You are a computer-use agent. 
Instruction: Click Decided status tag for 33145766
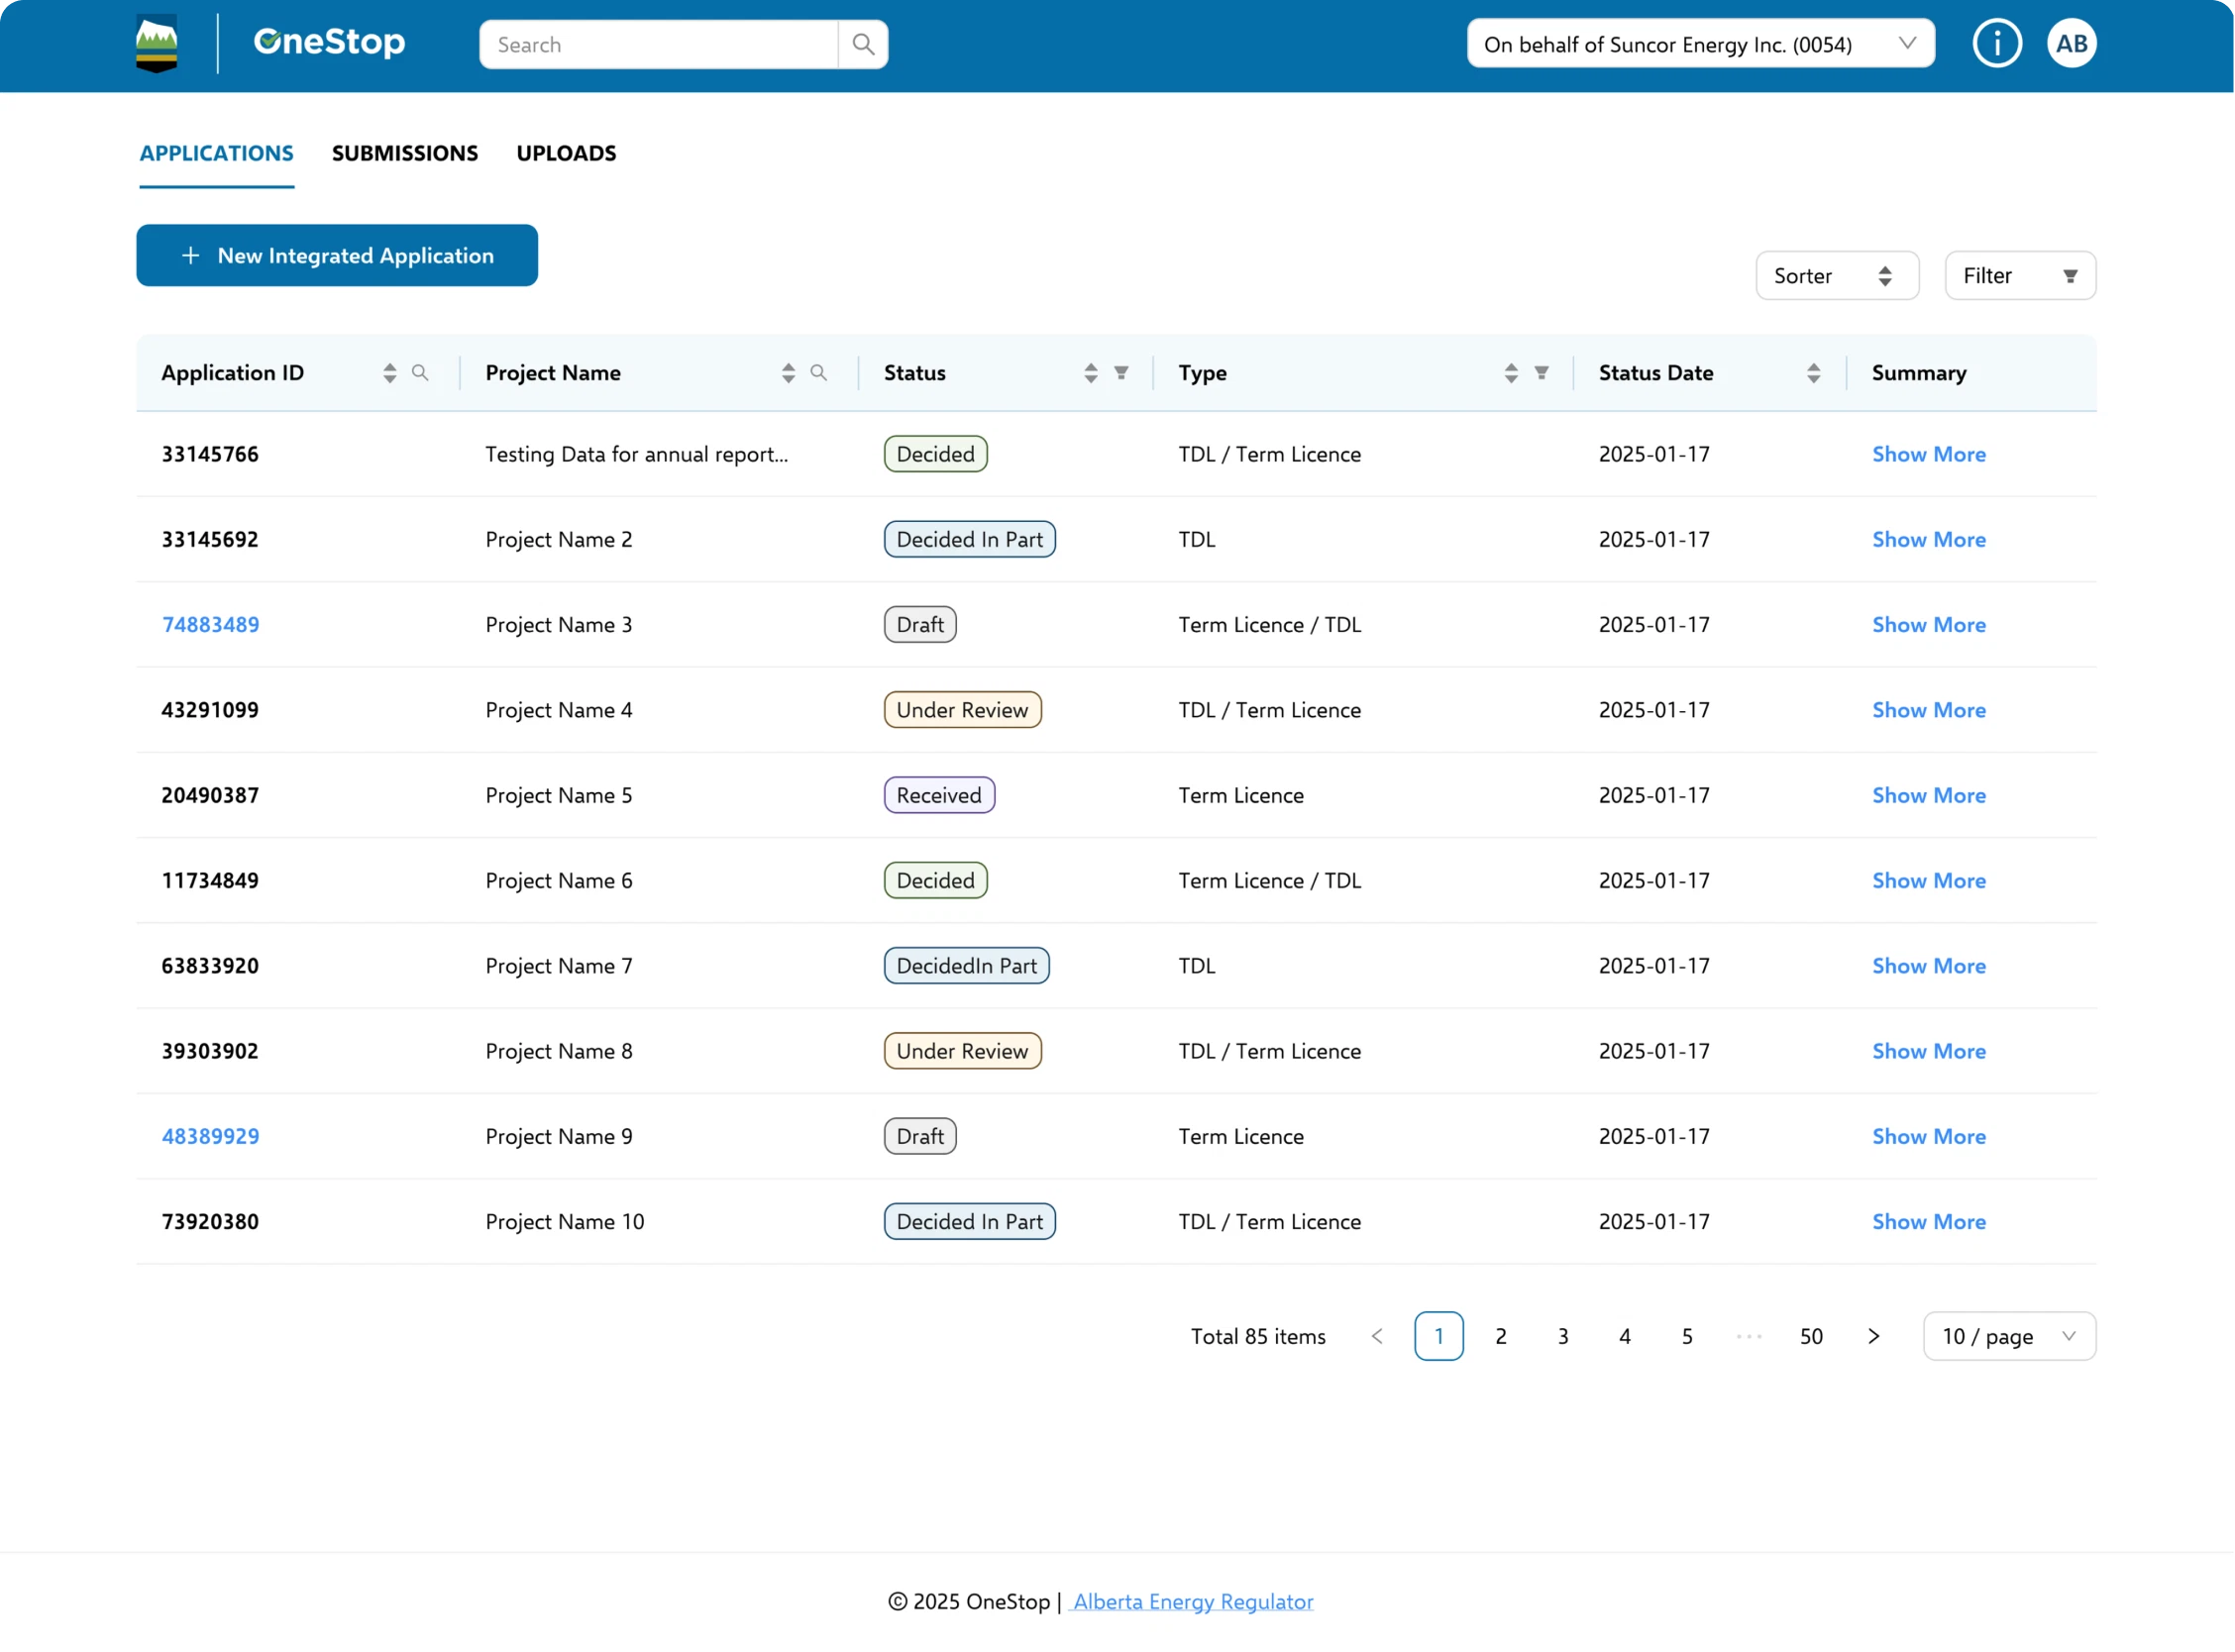point(935,454)
